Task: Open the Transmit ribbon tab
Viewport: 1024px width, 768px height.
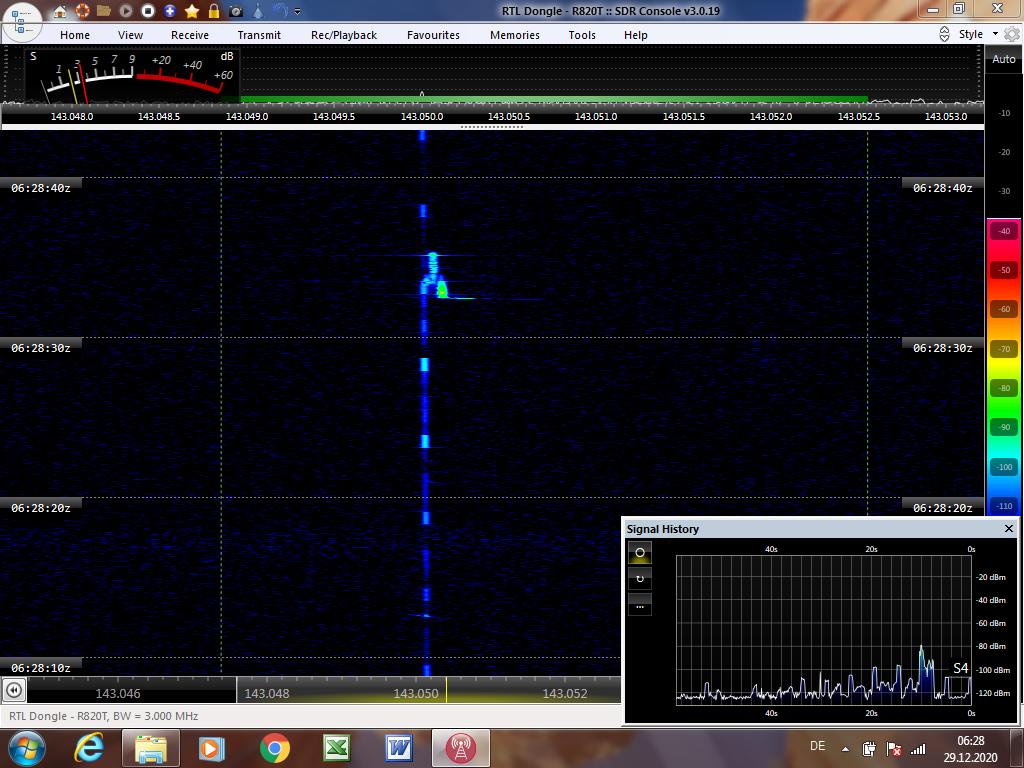Action: pos(259,35)
